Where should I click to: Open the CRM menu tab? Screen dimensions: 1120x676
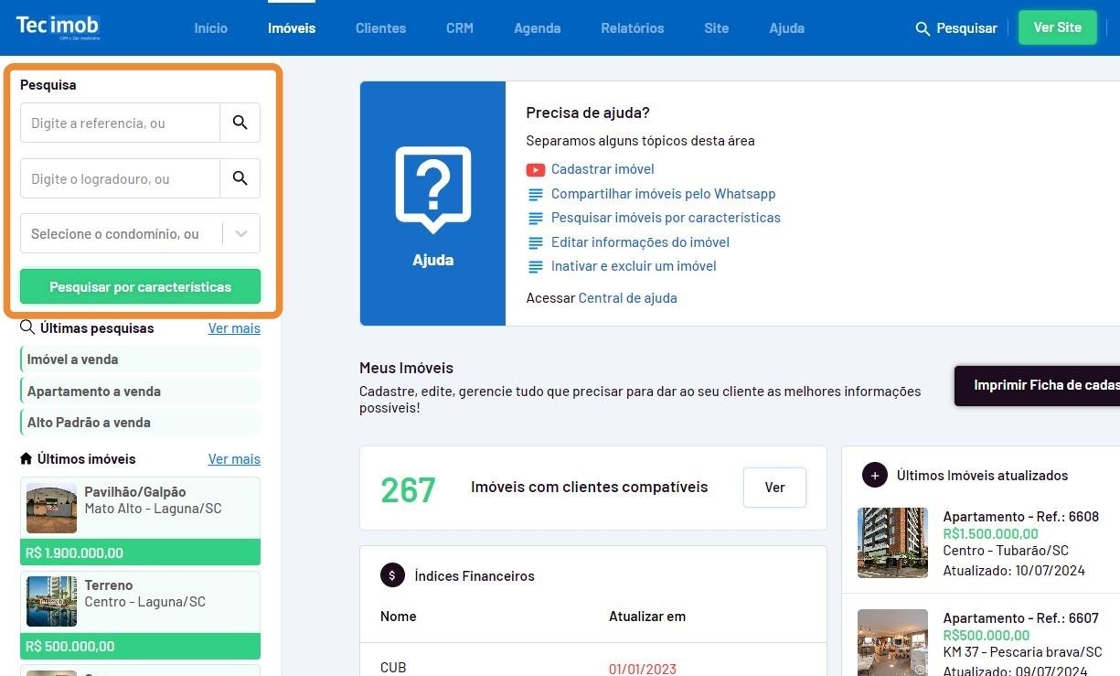tap(459, 28)
